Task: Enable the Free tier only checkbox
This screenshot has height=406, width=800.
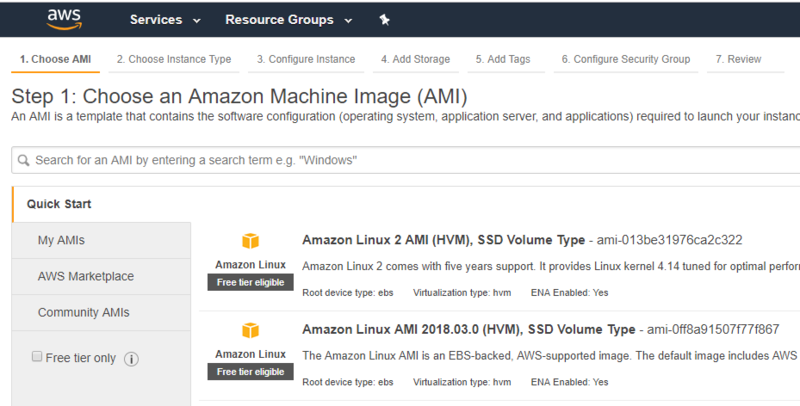Action: pyautogui.click(x=37, y=357)
